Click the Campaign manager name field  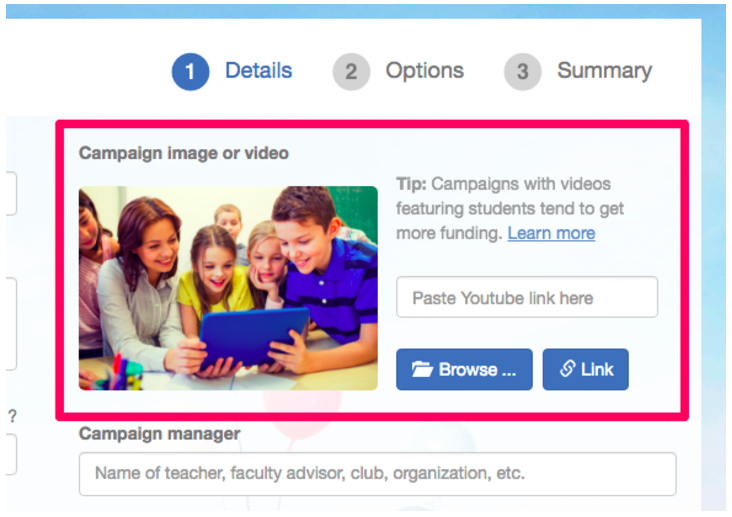(377, 474)
